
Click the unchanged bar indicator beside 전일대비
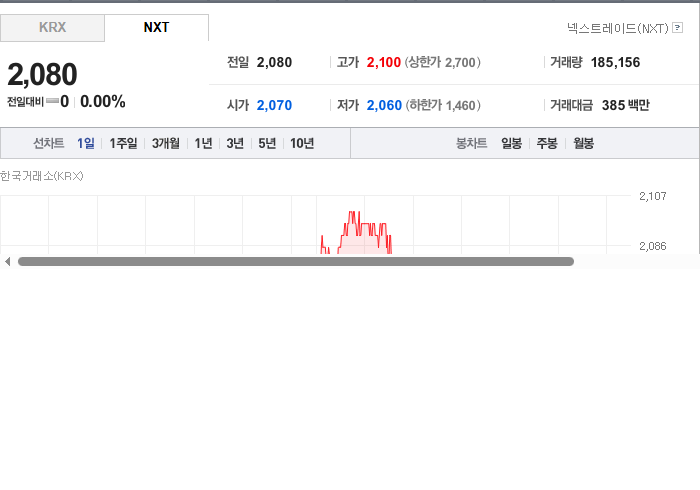(x=52, y=101)
